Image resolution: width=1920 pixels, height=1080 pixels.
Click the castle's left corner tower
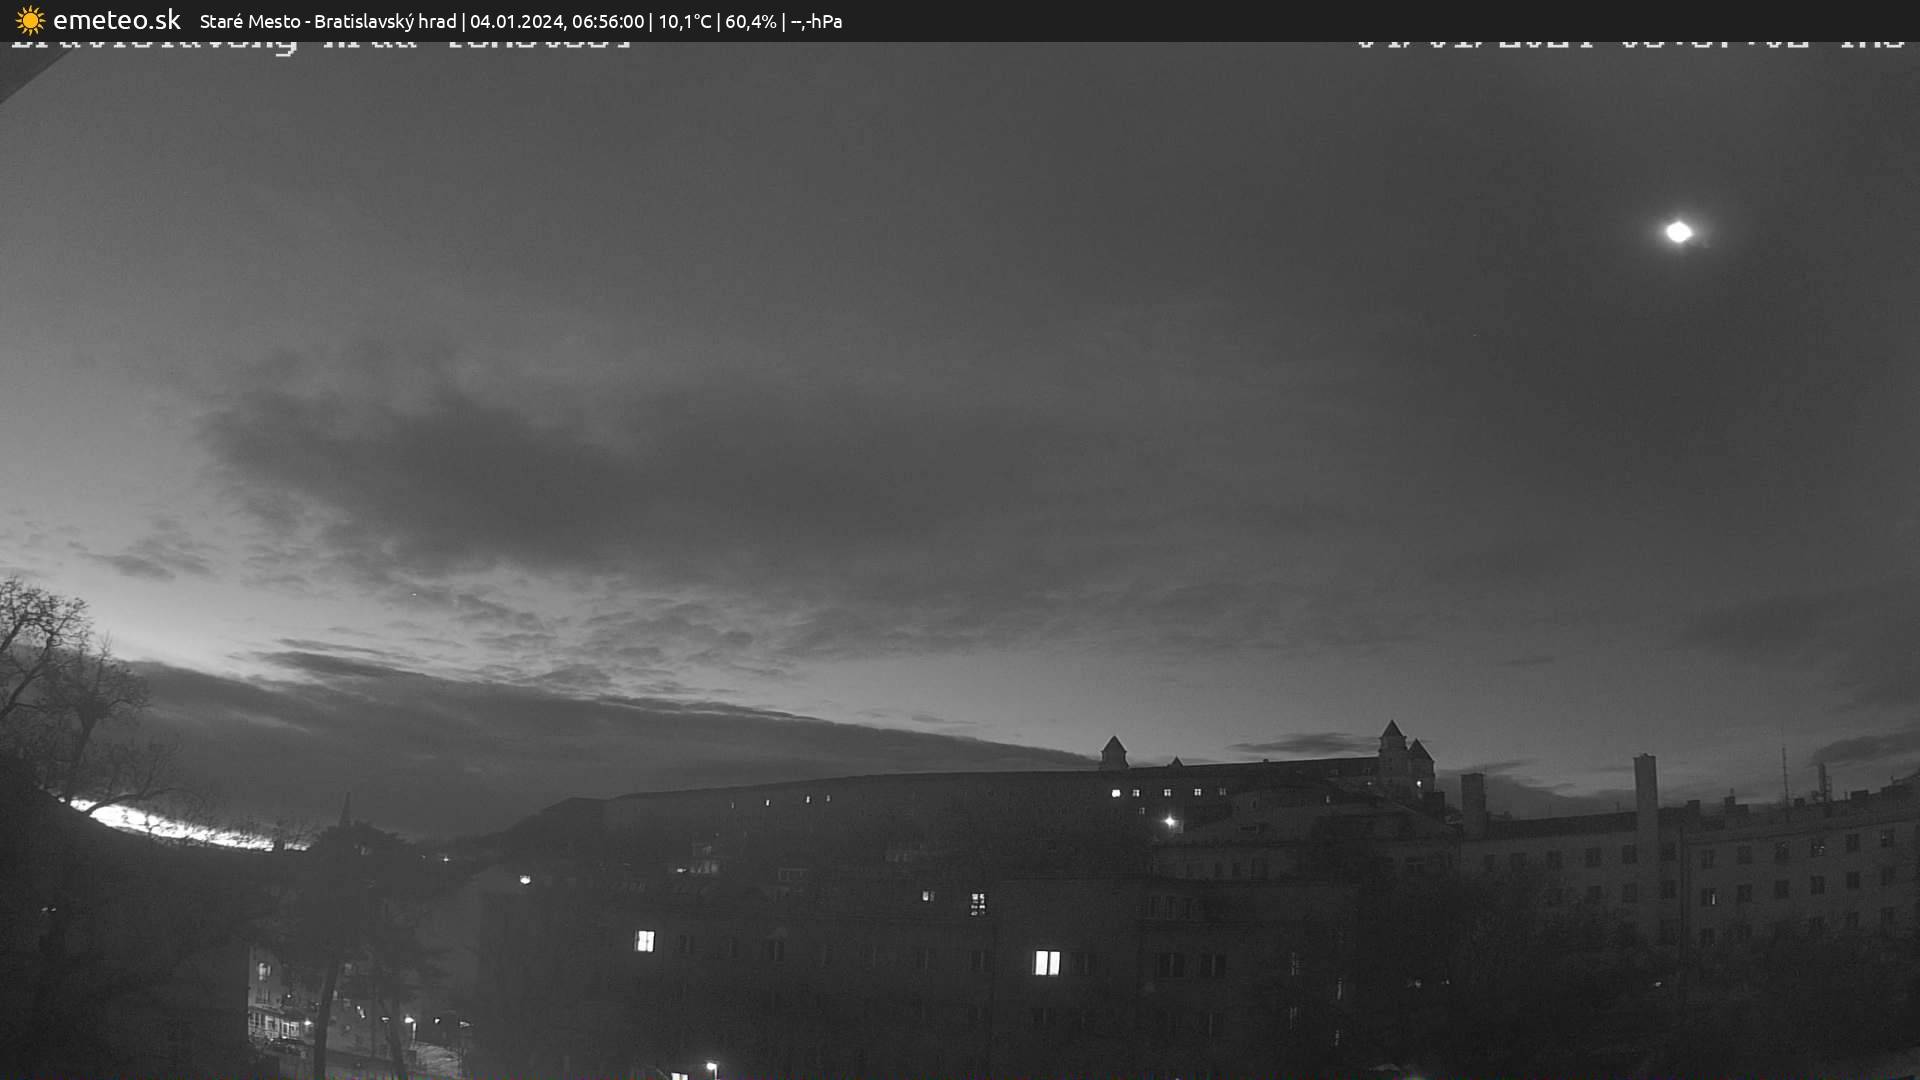1113,752
